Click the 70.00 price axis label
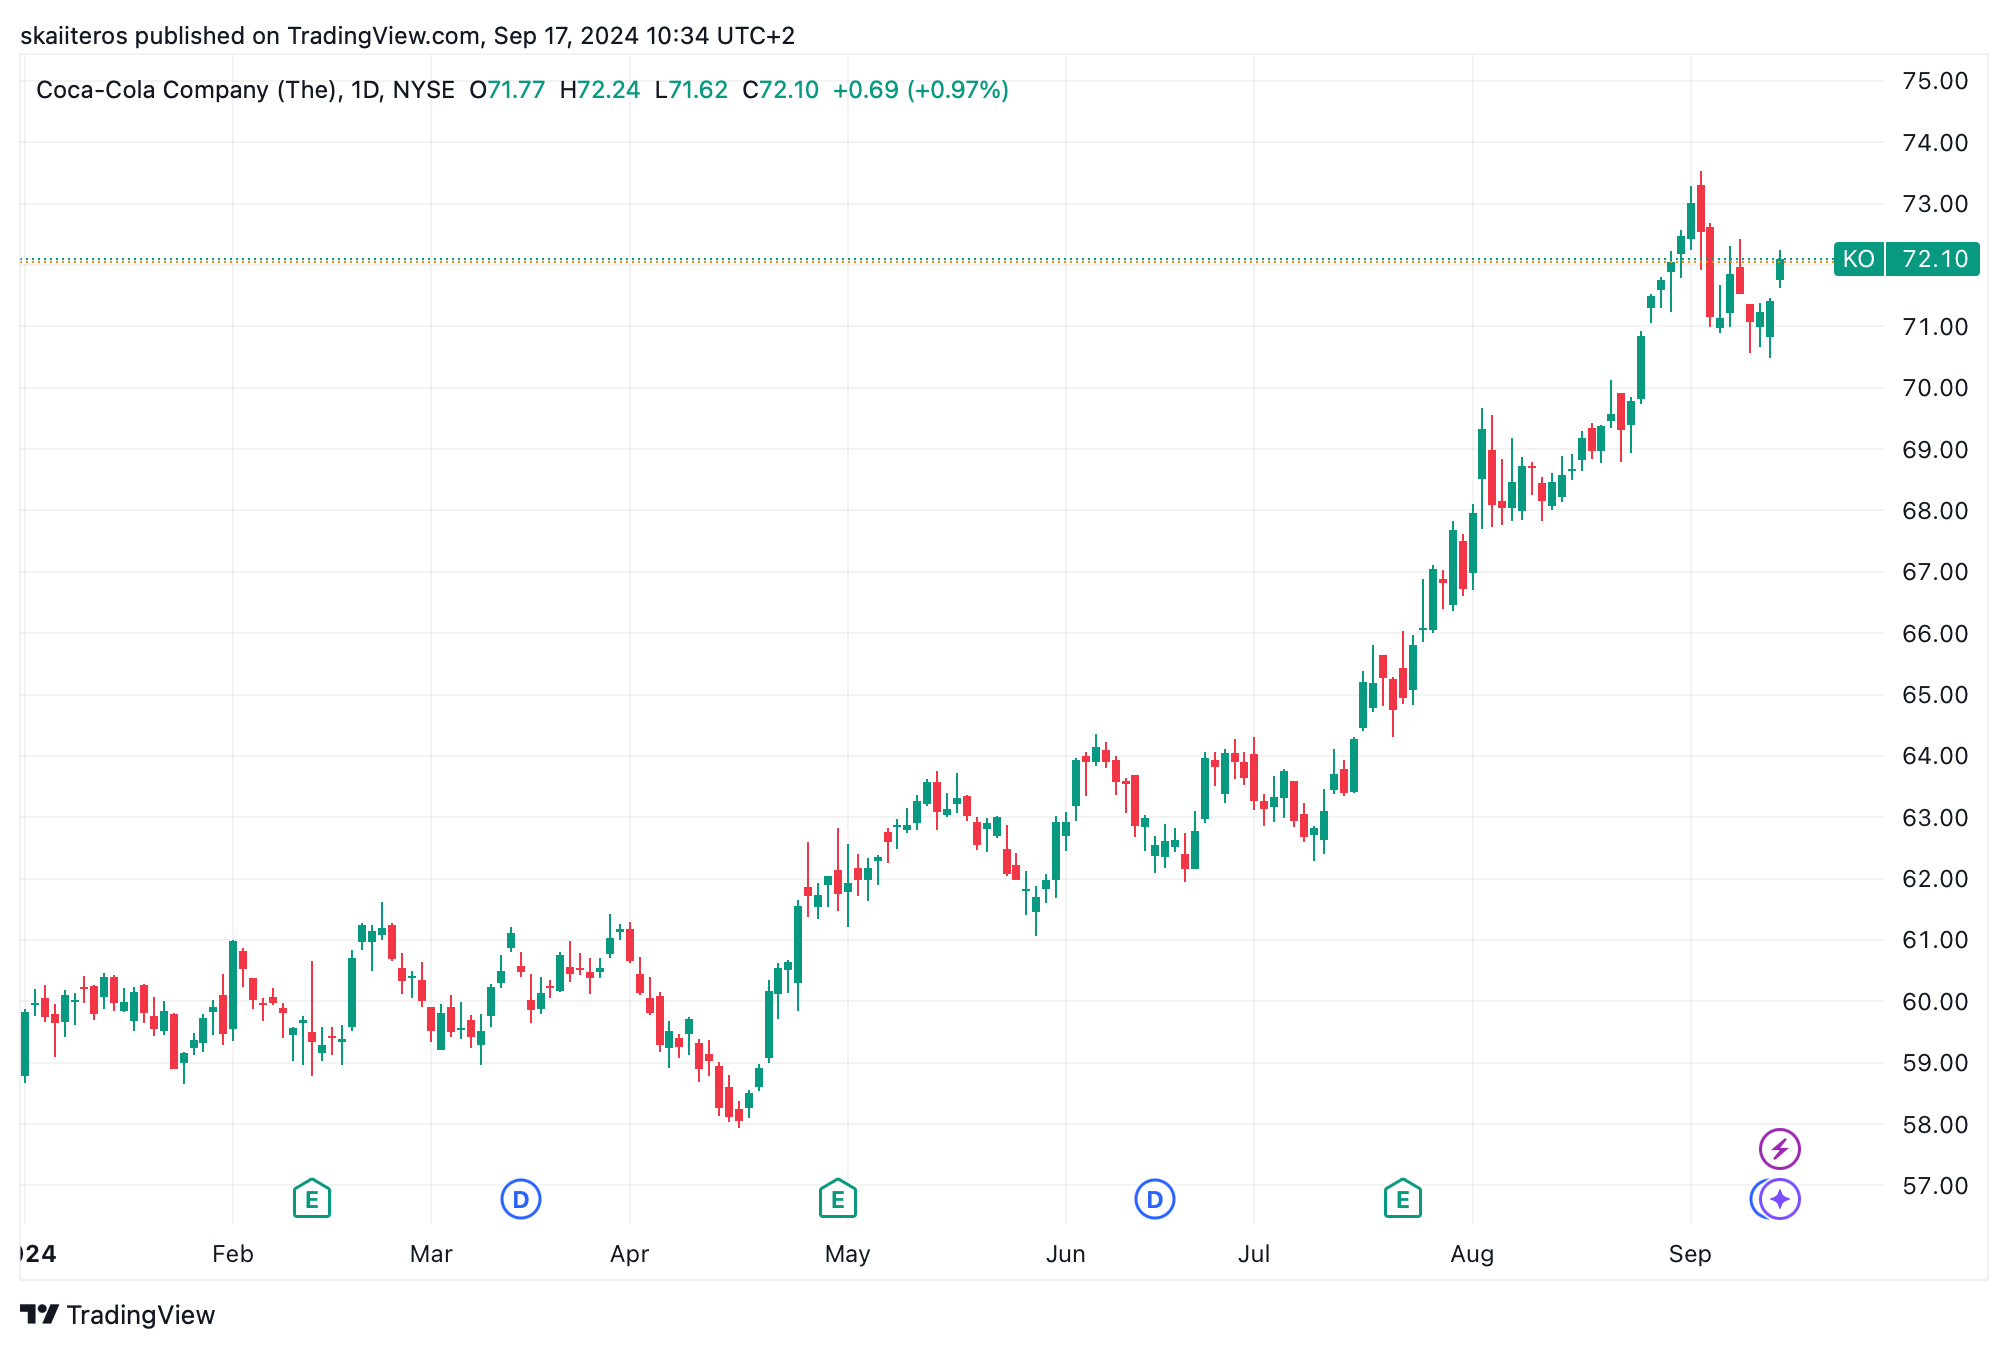The height and width of the screenshot is (1350, 2008). tap(1935, 388)
